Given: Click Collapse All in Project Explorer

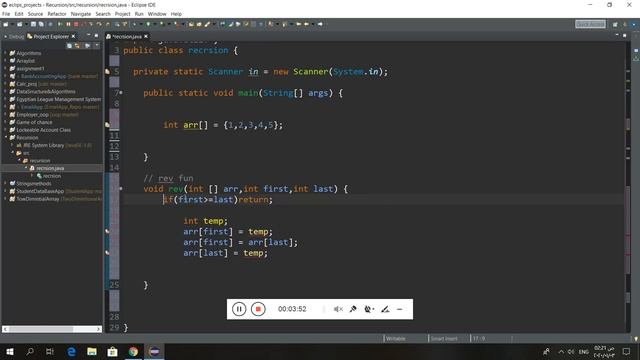Looking at the screenshot, I should 69,46.
